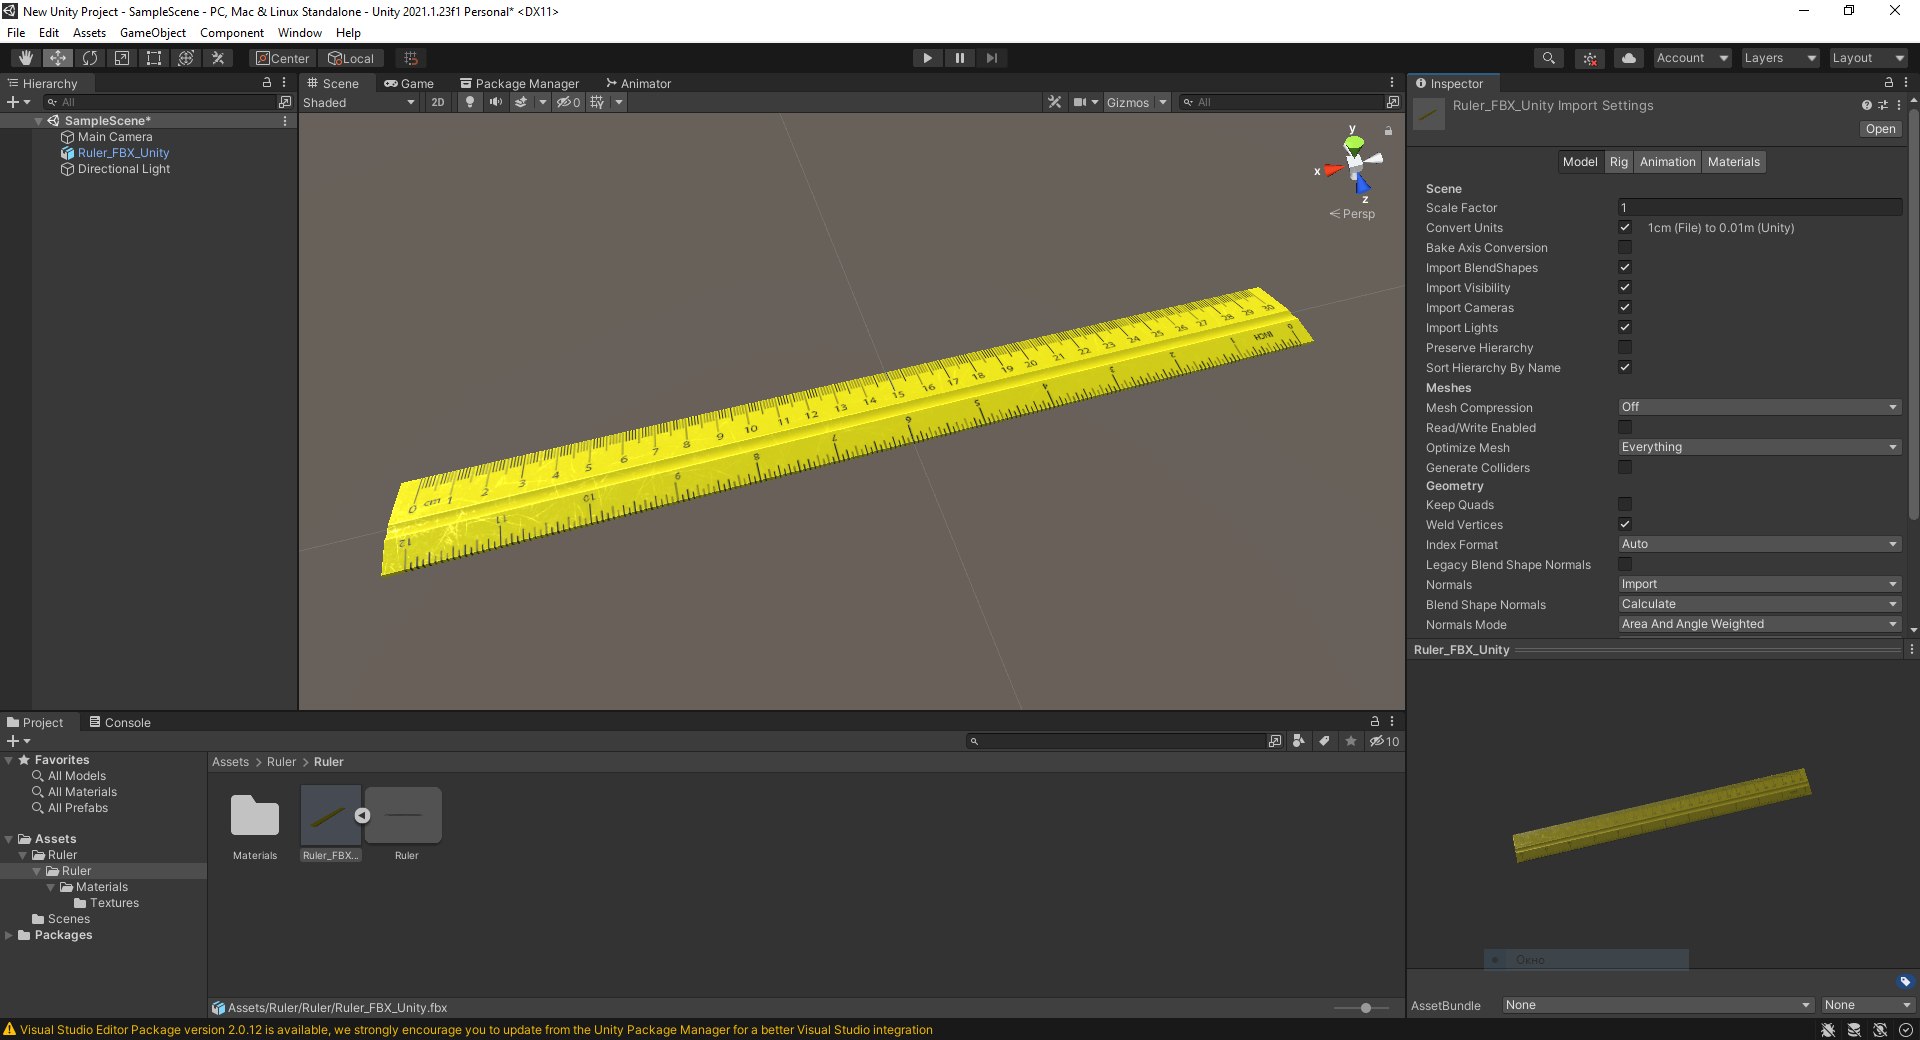This screenshot has width=1920, height=1040.
Task: Open the Layers dropdown
Action: 1779,58
